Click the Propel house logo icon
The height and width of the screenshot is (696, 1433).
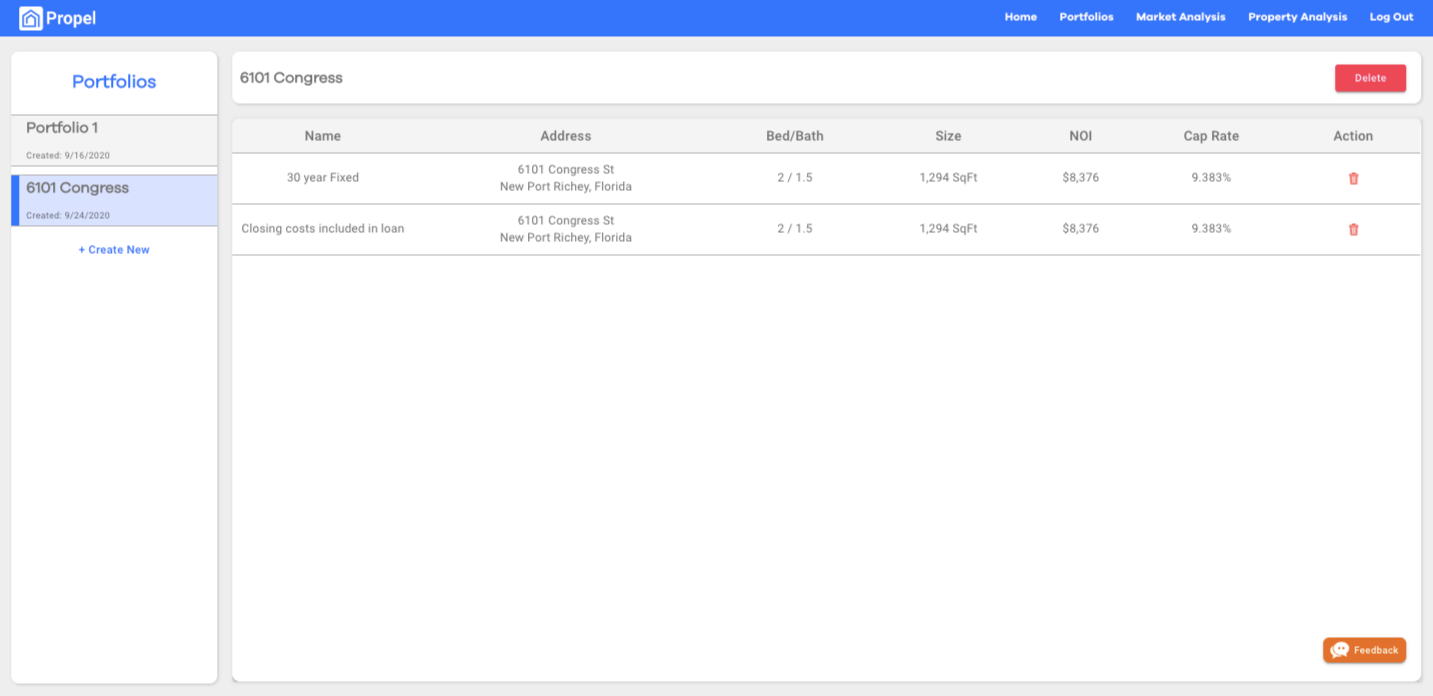[x=31, y=18]
